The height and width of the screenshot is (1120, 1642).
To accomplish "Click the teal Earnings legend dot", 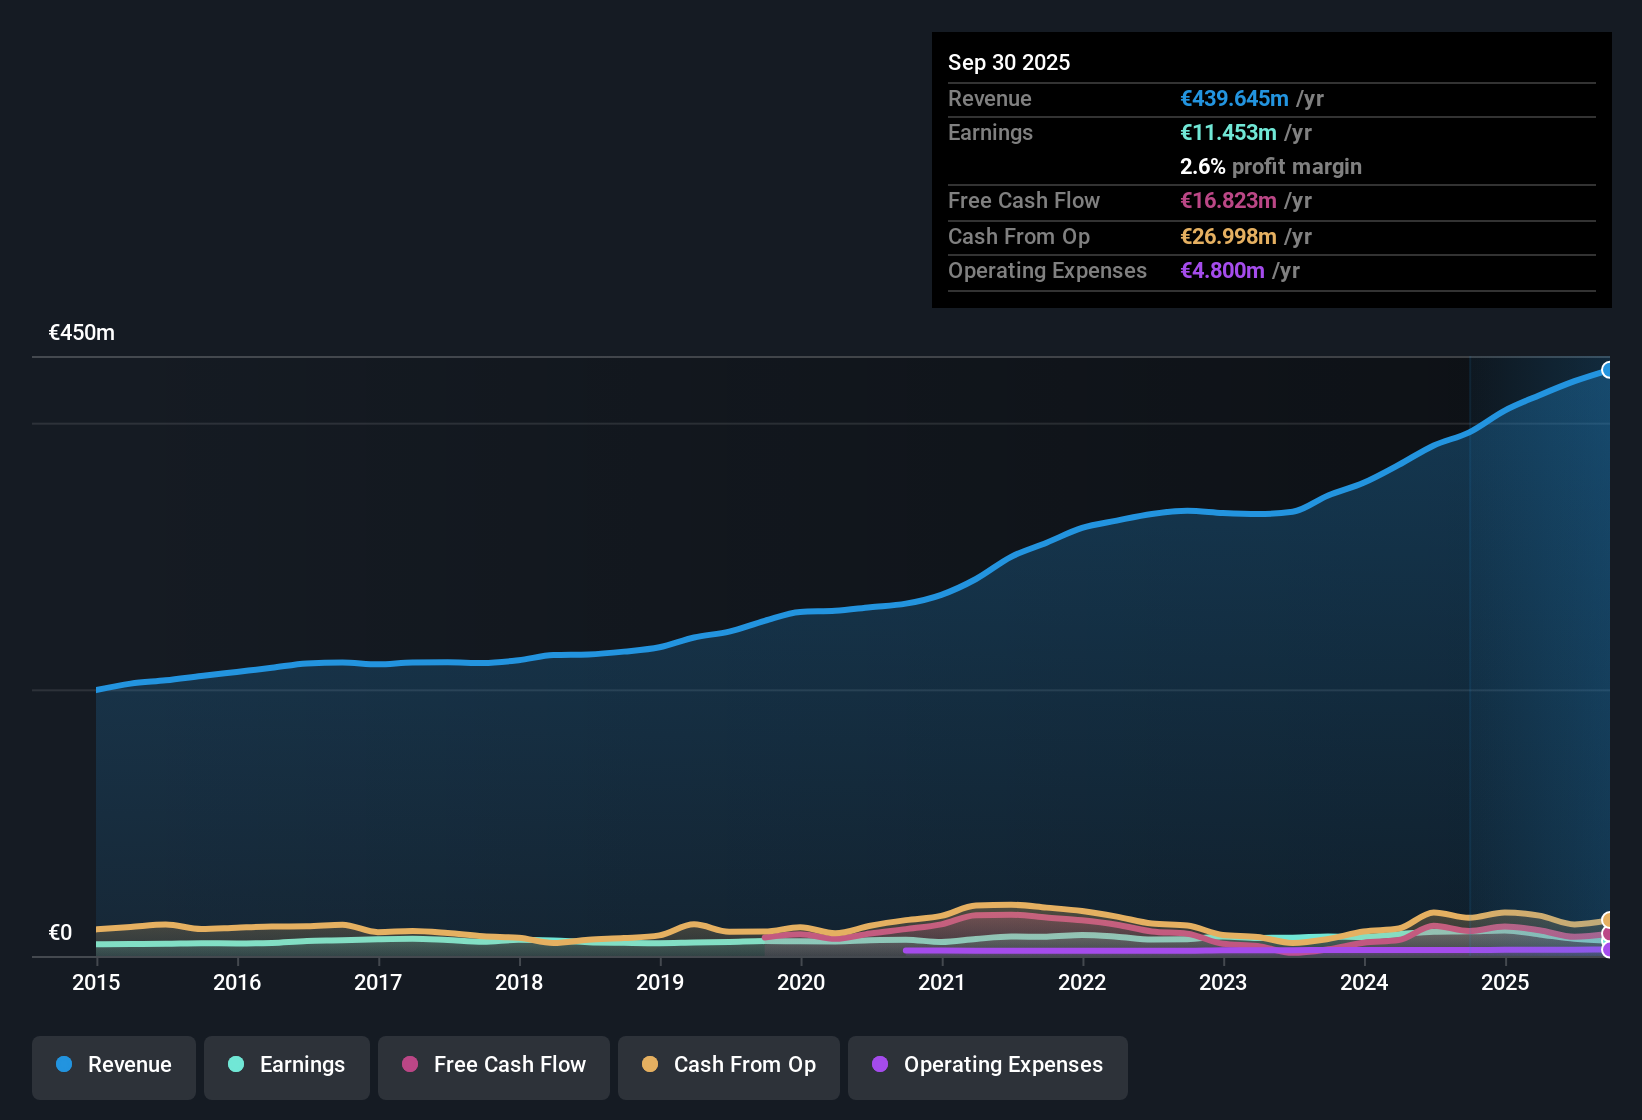I will [235, 1065].
